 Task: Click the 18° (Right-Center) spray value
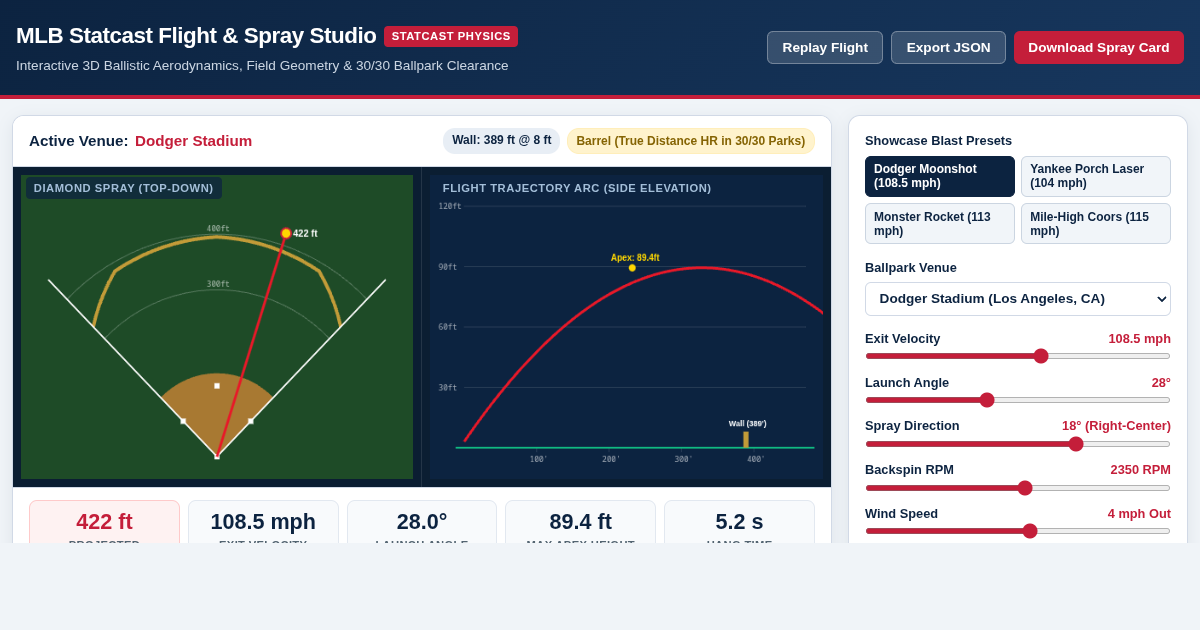(1116, 426)
